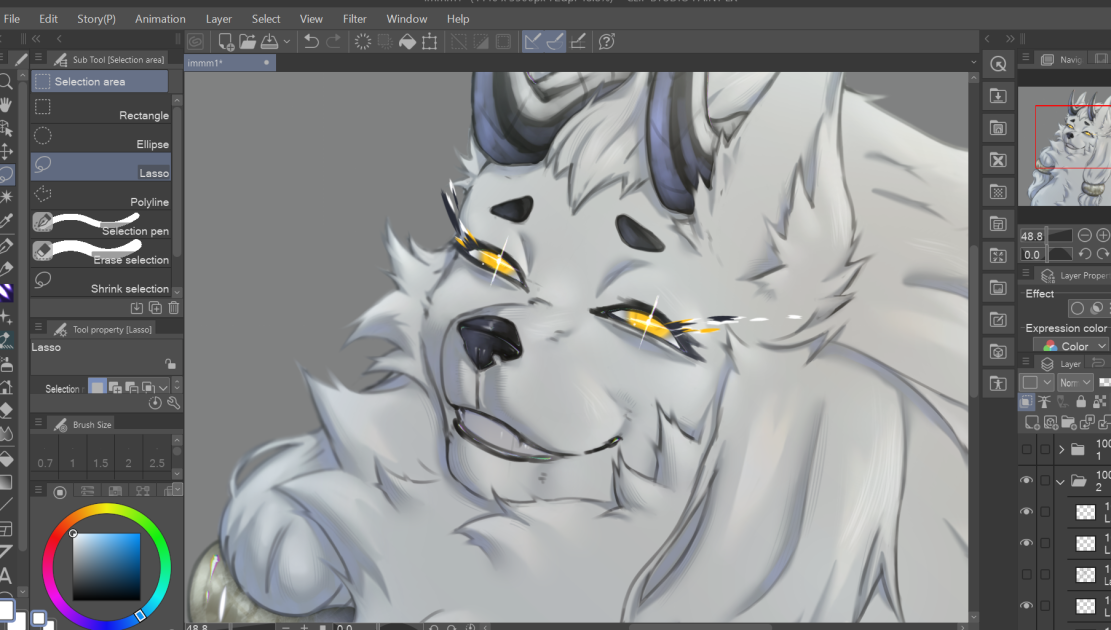Viewport: 1111px width, 630px height.
Task: Select the Object operation tool
Action: (6, 128)
